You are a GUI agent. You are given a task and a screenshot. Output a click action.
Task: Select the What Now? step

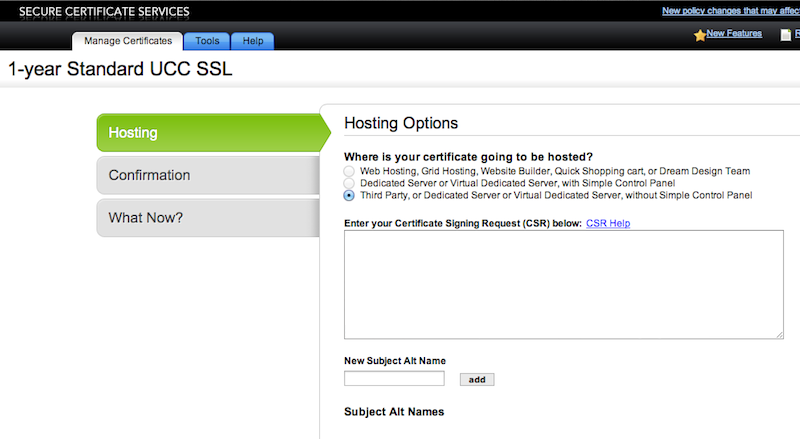(x=207, y=218)
